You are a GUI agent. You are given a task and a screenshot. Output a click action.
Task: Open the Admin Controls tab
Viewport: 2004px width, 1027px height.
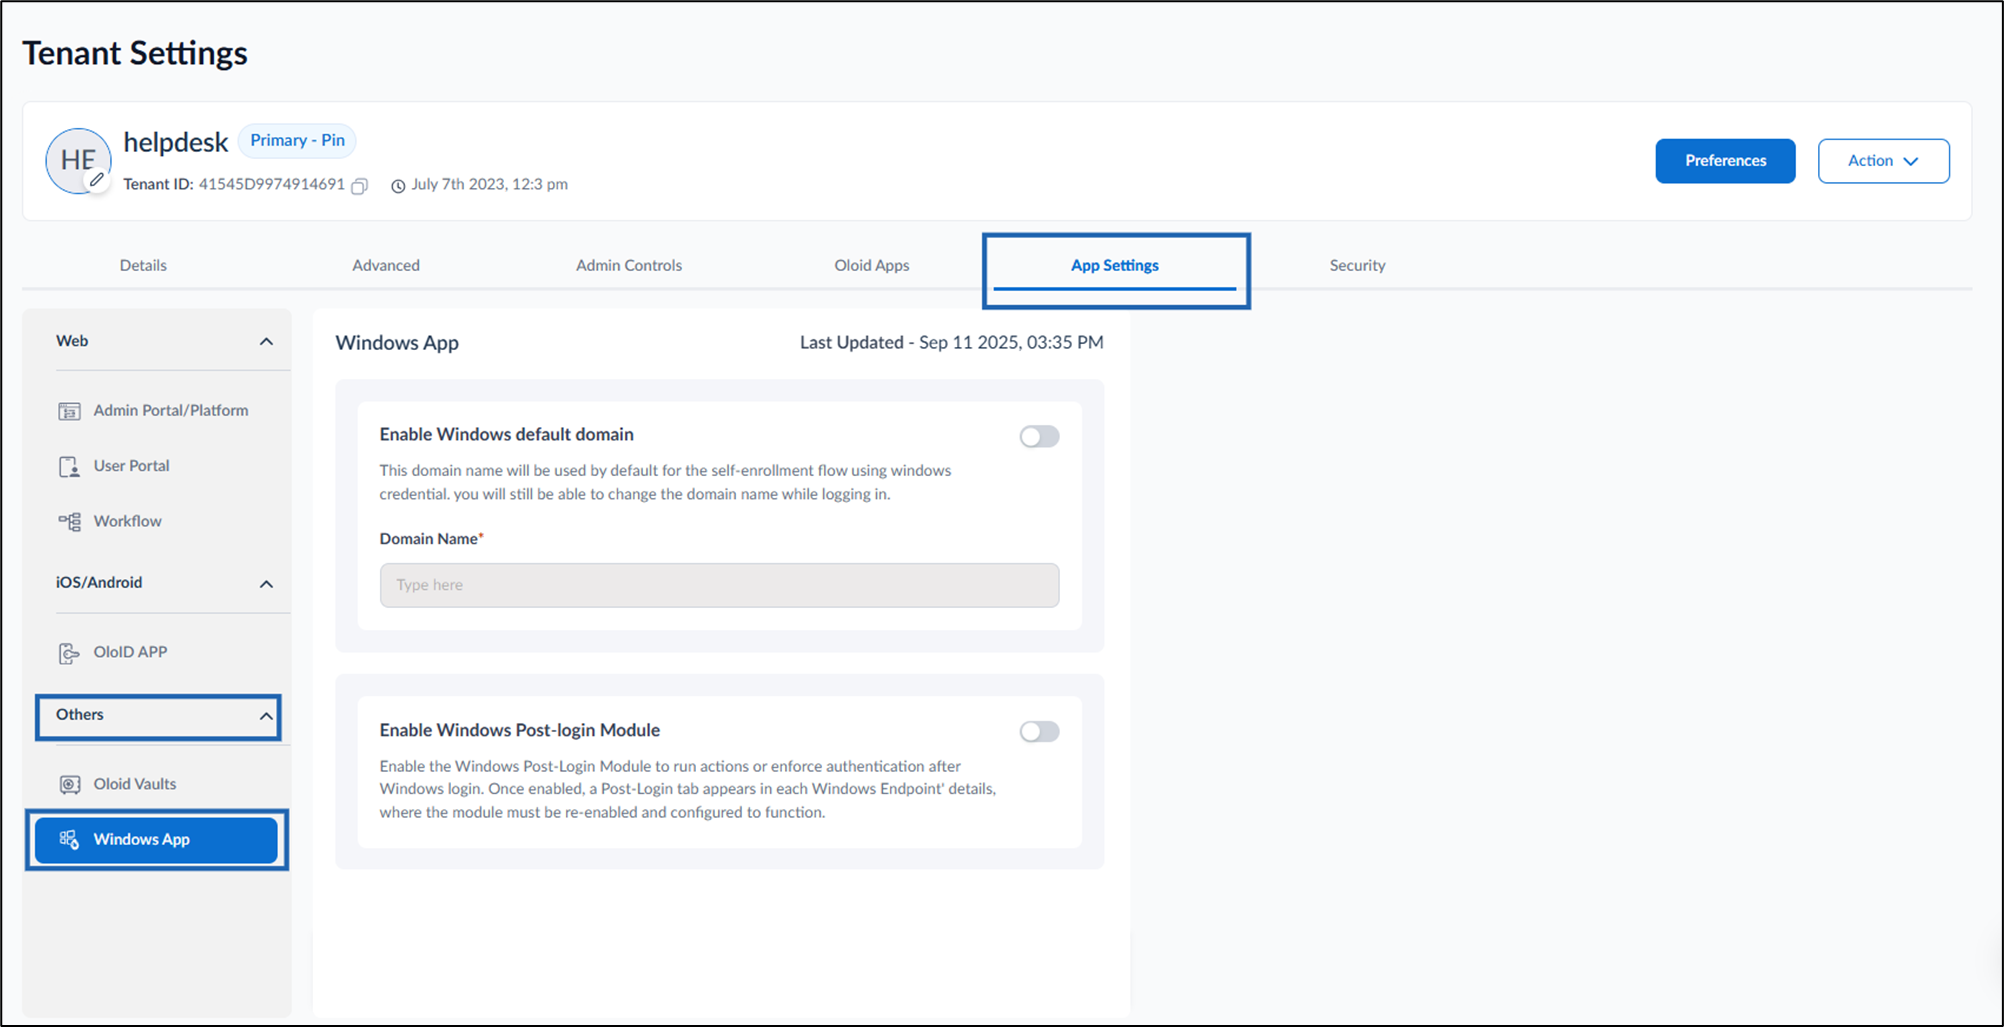[x=629, y=265]
